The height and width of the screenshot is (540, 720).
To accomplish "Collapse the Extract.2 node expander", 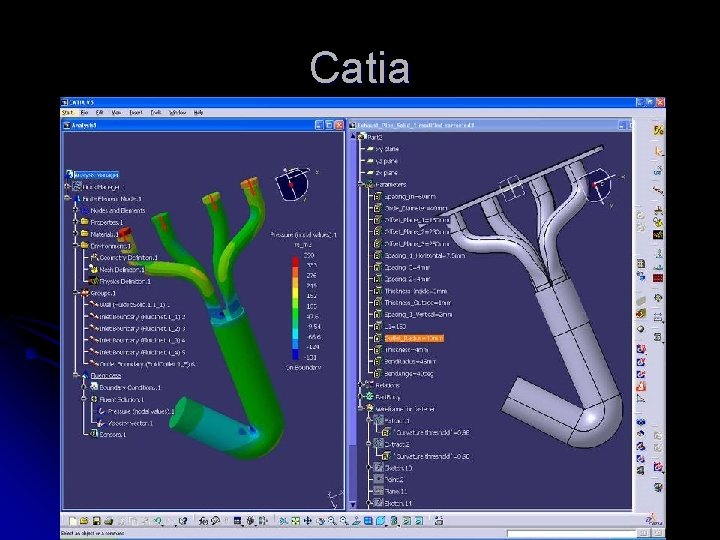I will tap(369, 444).
